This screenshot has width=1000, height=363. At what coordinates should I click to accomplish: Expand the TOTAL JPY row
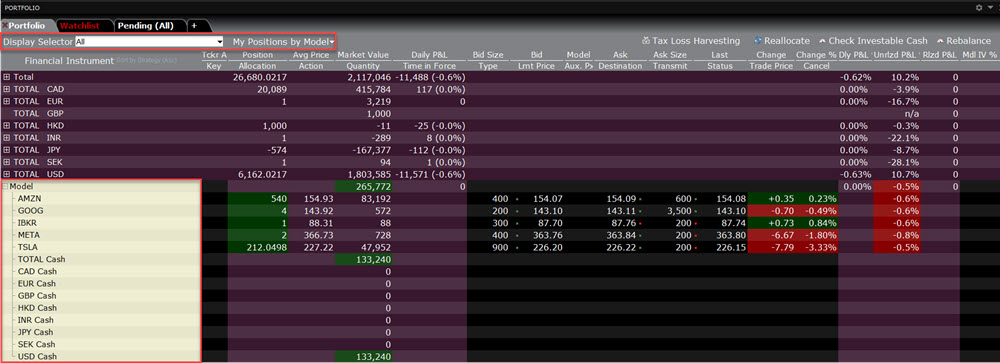[7, 149]
